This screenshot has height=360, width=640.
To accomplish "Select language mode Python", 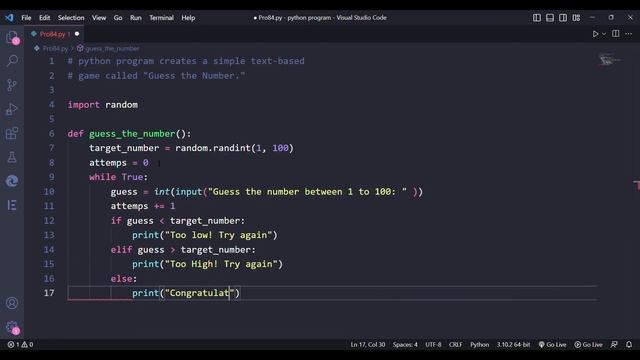I will click(x=479, y=344).
